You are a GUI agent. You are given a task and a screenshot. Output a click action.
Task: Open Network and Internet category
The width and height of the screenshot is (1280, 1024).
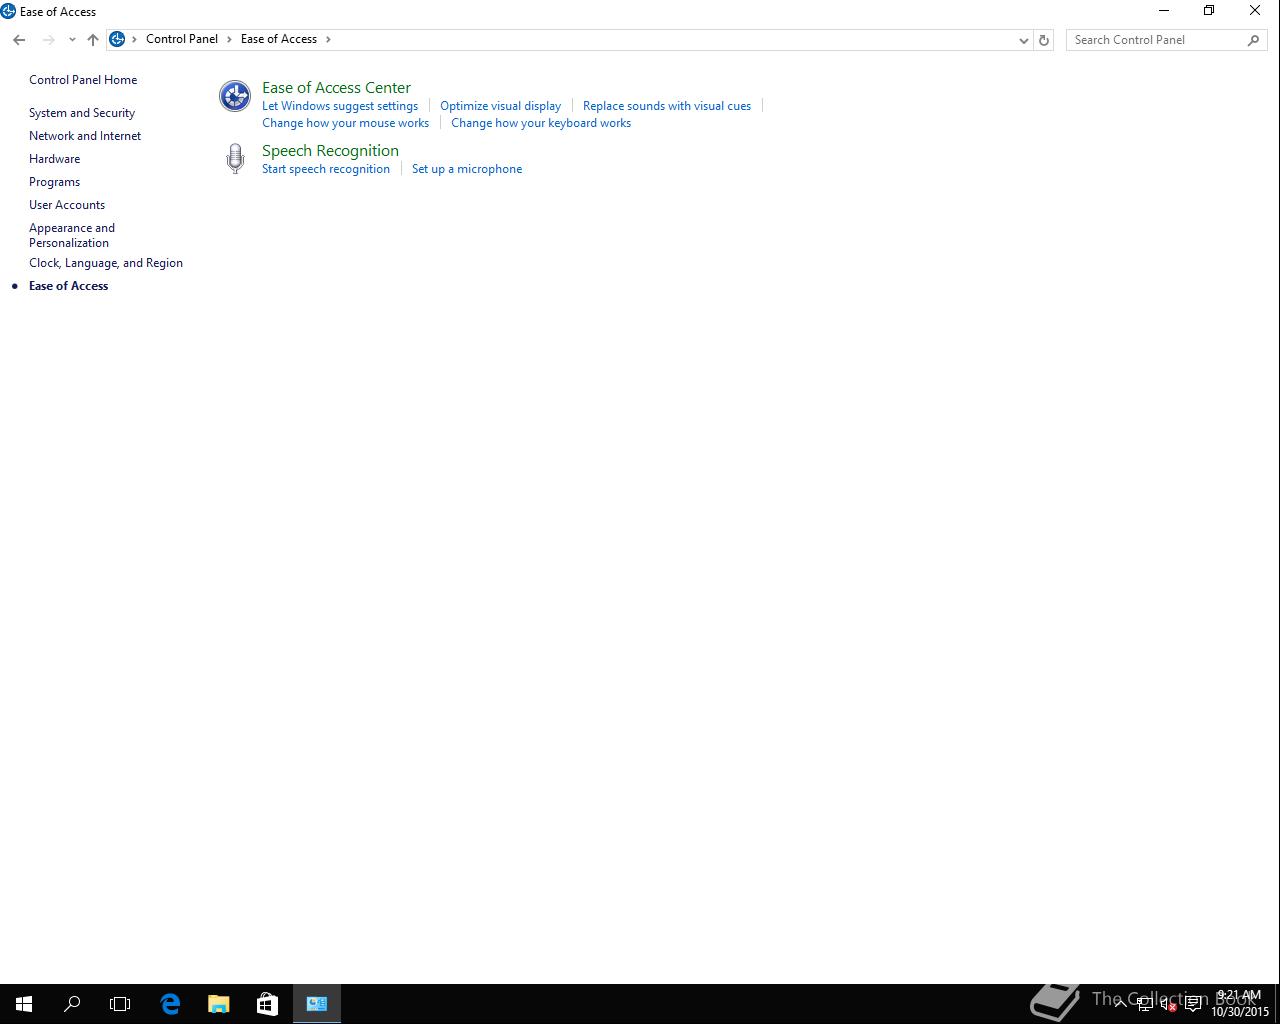[x=85, y=136]
